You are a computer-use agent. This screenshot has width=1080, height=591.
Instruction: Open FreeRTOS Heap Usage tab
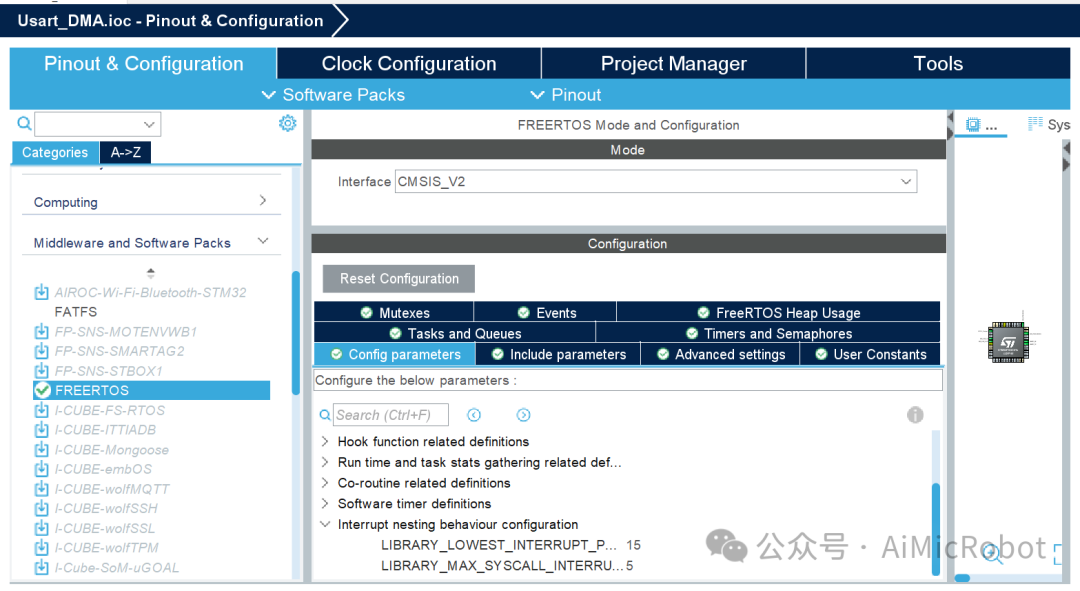[x=778, y=312]
